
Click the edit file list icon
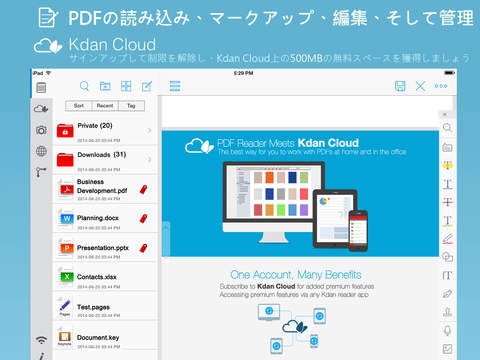[147, 86]
